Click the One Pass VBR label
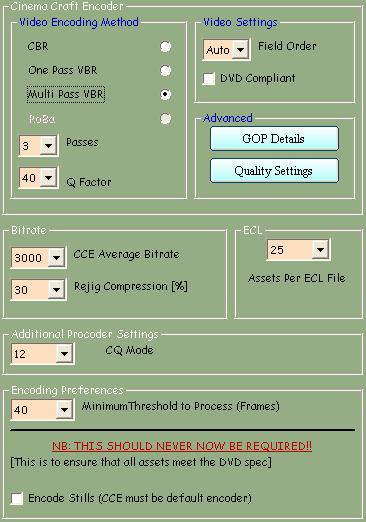Viewport: 366px width, 522px height. [x=63, y=70]
